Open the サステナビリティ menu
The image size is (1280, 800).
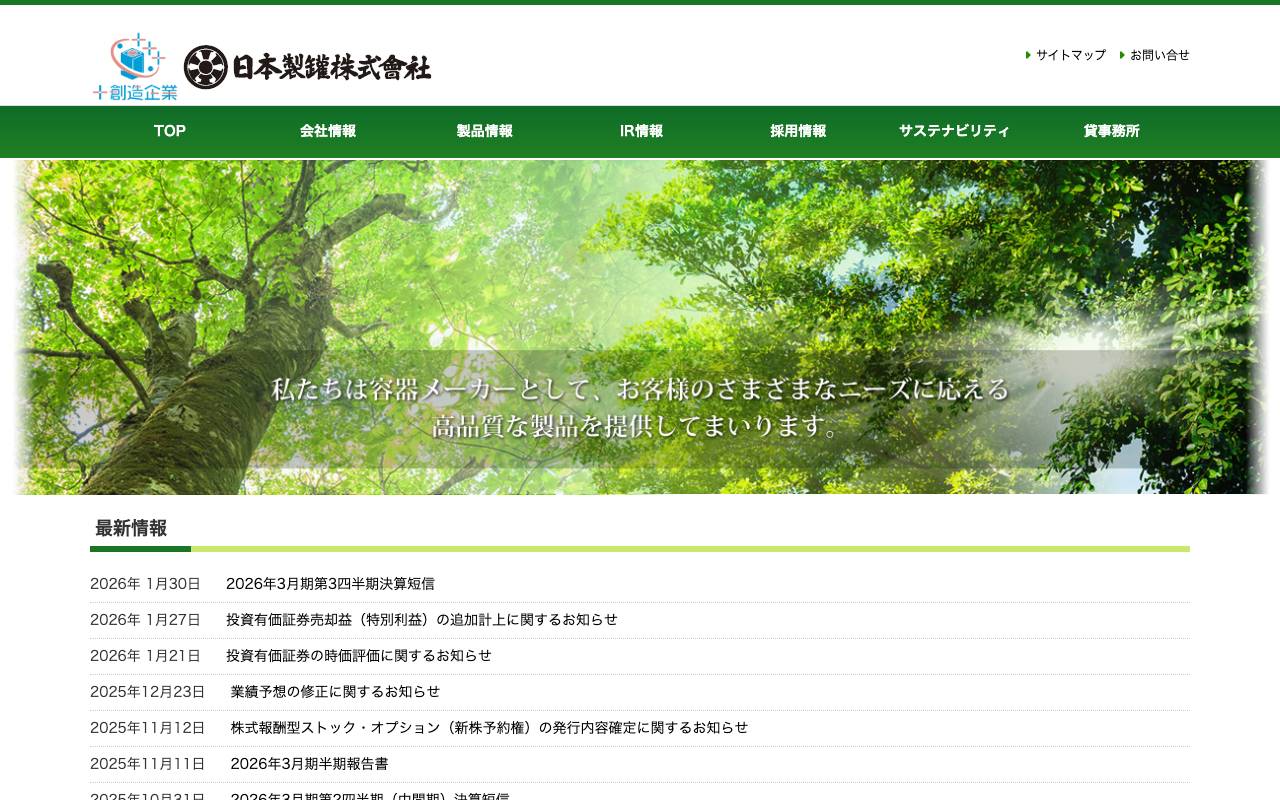(x=954, y=131)
